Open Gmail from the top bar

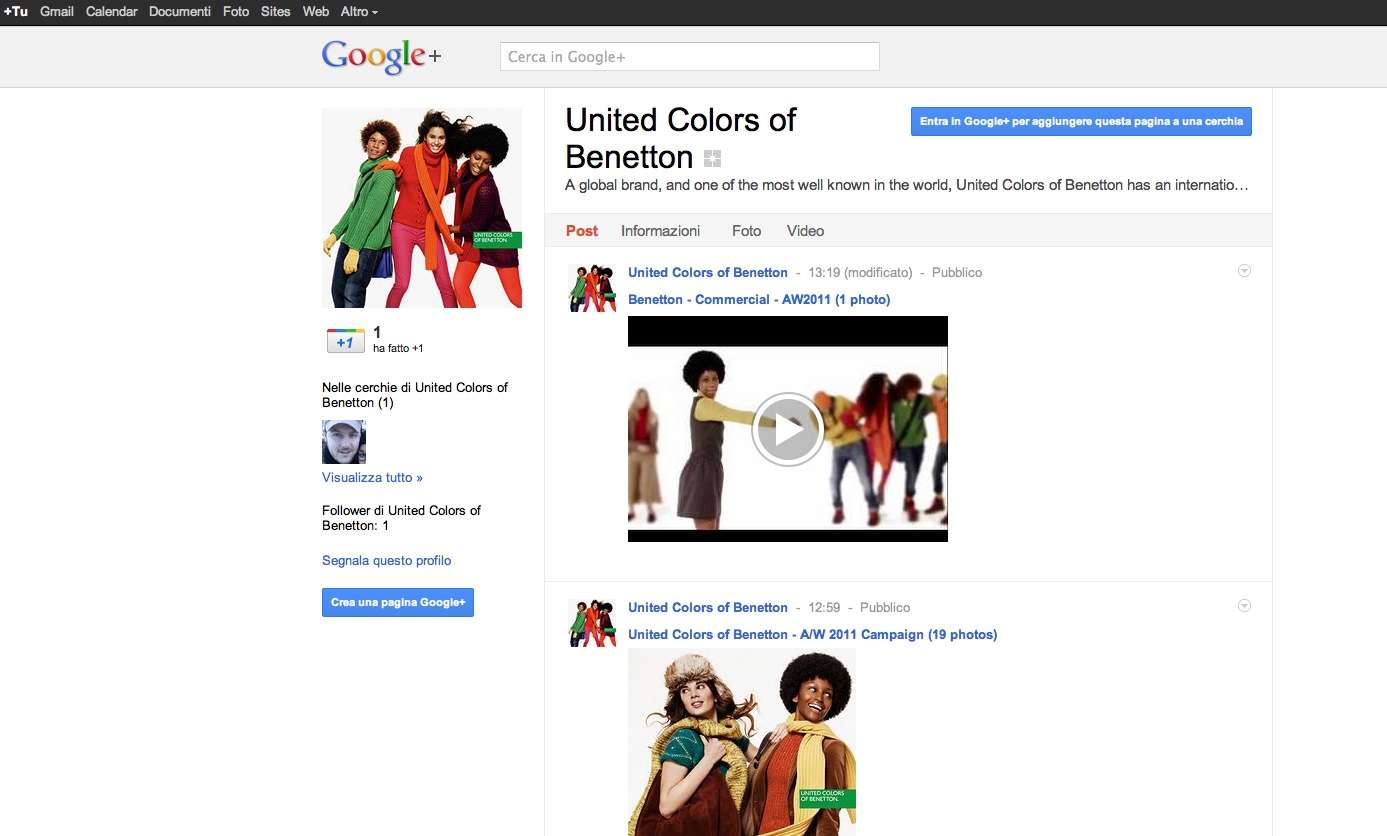point(57,12)
